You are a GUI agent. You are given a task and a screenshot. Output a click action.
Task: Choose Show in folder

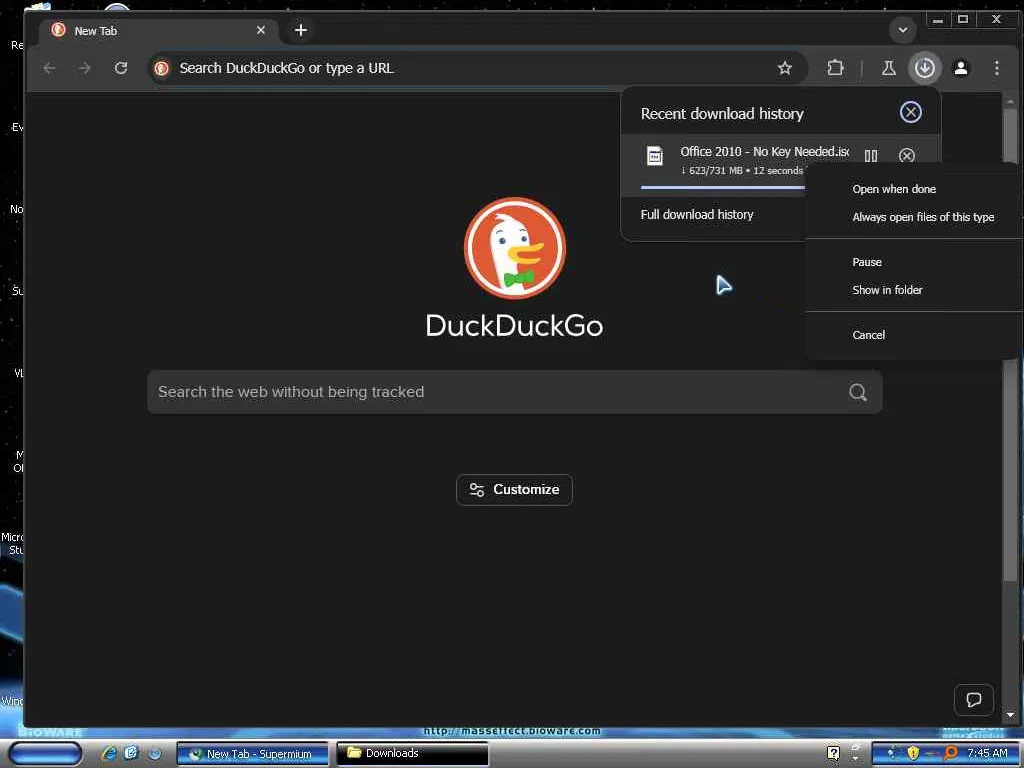[887, 290]
